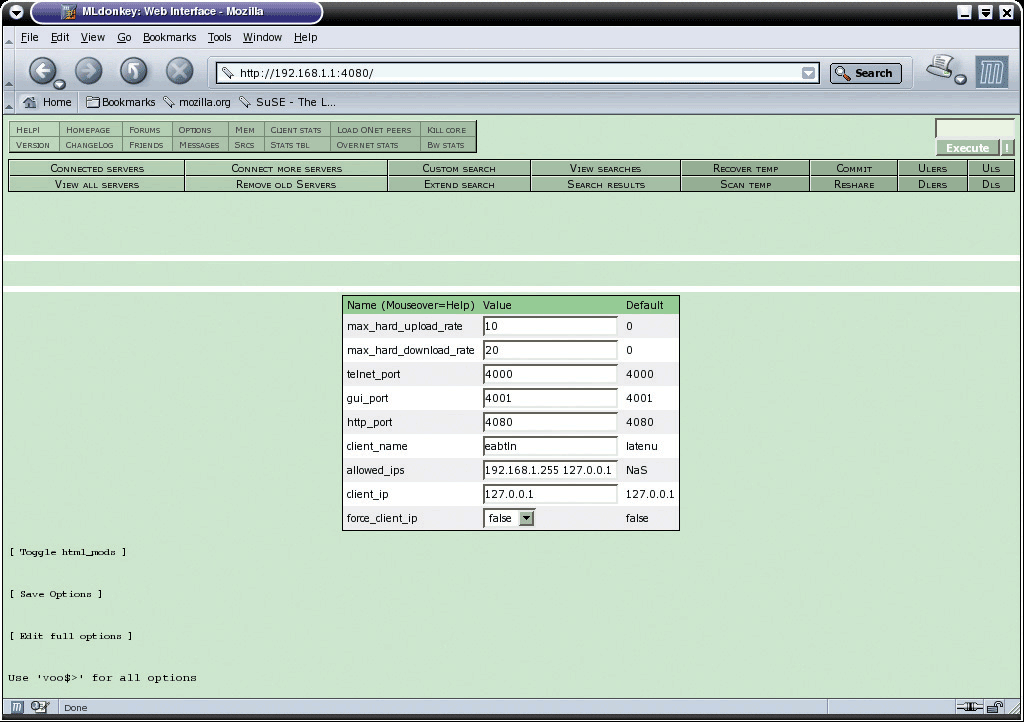Screen dimensions: 1024x722
Task: Click View all servers button
Action: 97,184
